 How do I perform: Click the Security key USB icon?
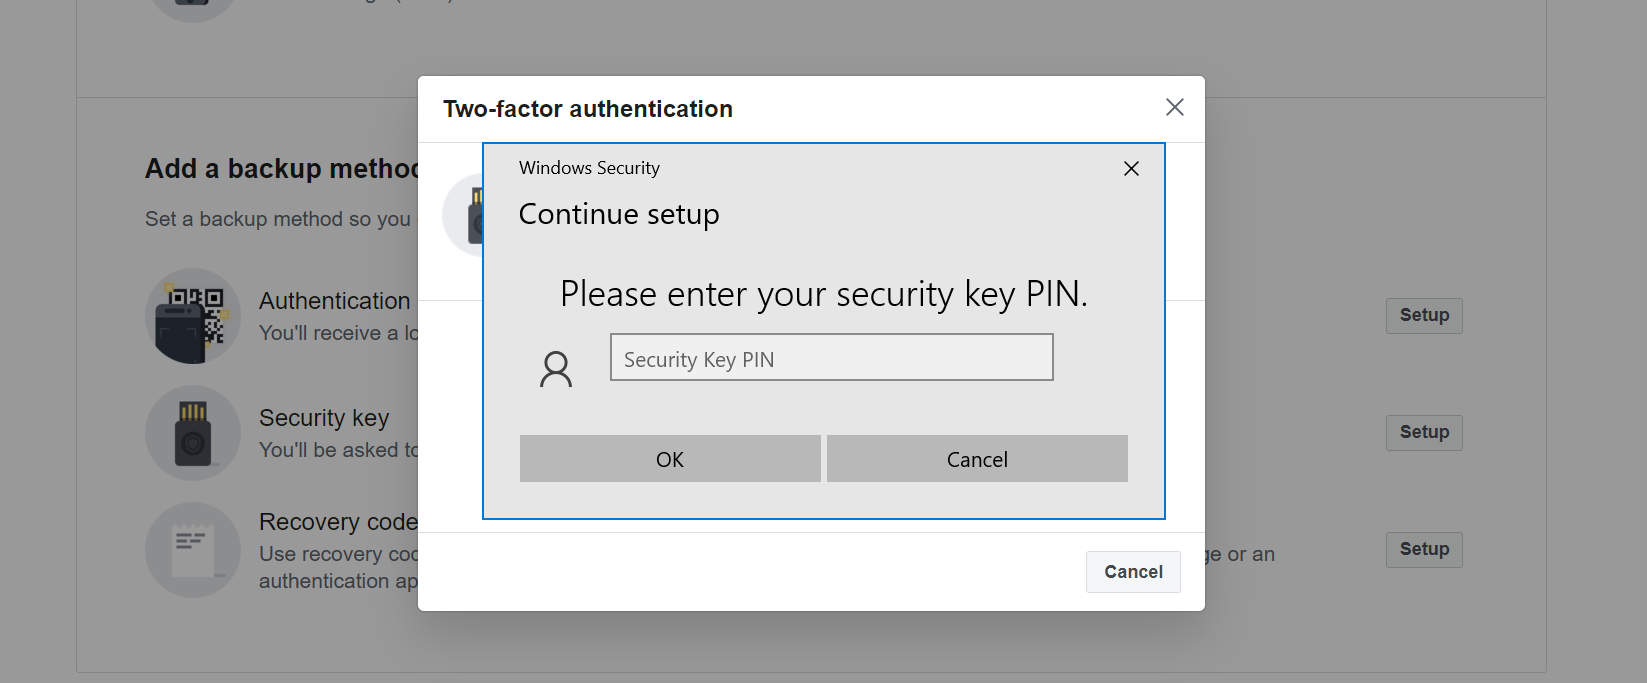[x=193, y=433]
